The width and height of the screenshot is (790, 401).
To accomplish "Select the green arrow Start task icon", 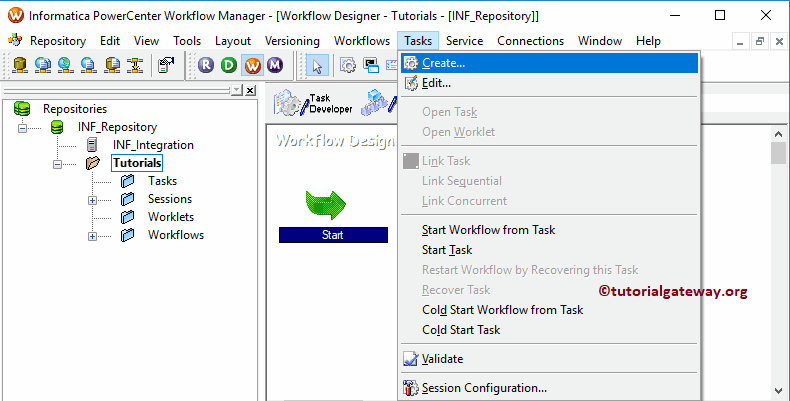I will click(x=325, y=205).
